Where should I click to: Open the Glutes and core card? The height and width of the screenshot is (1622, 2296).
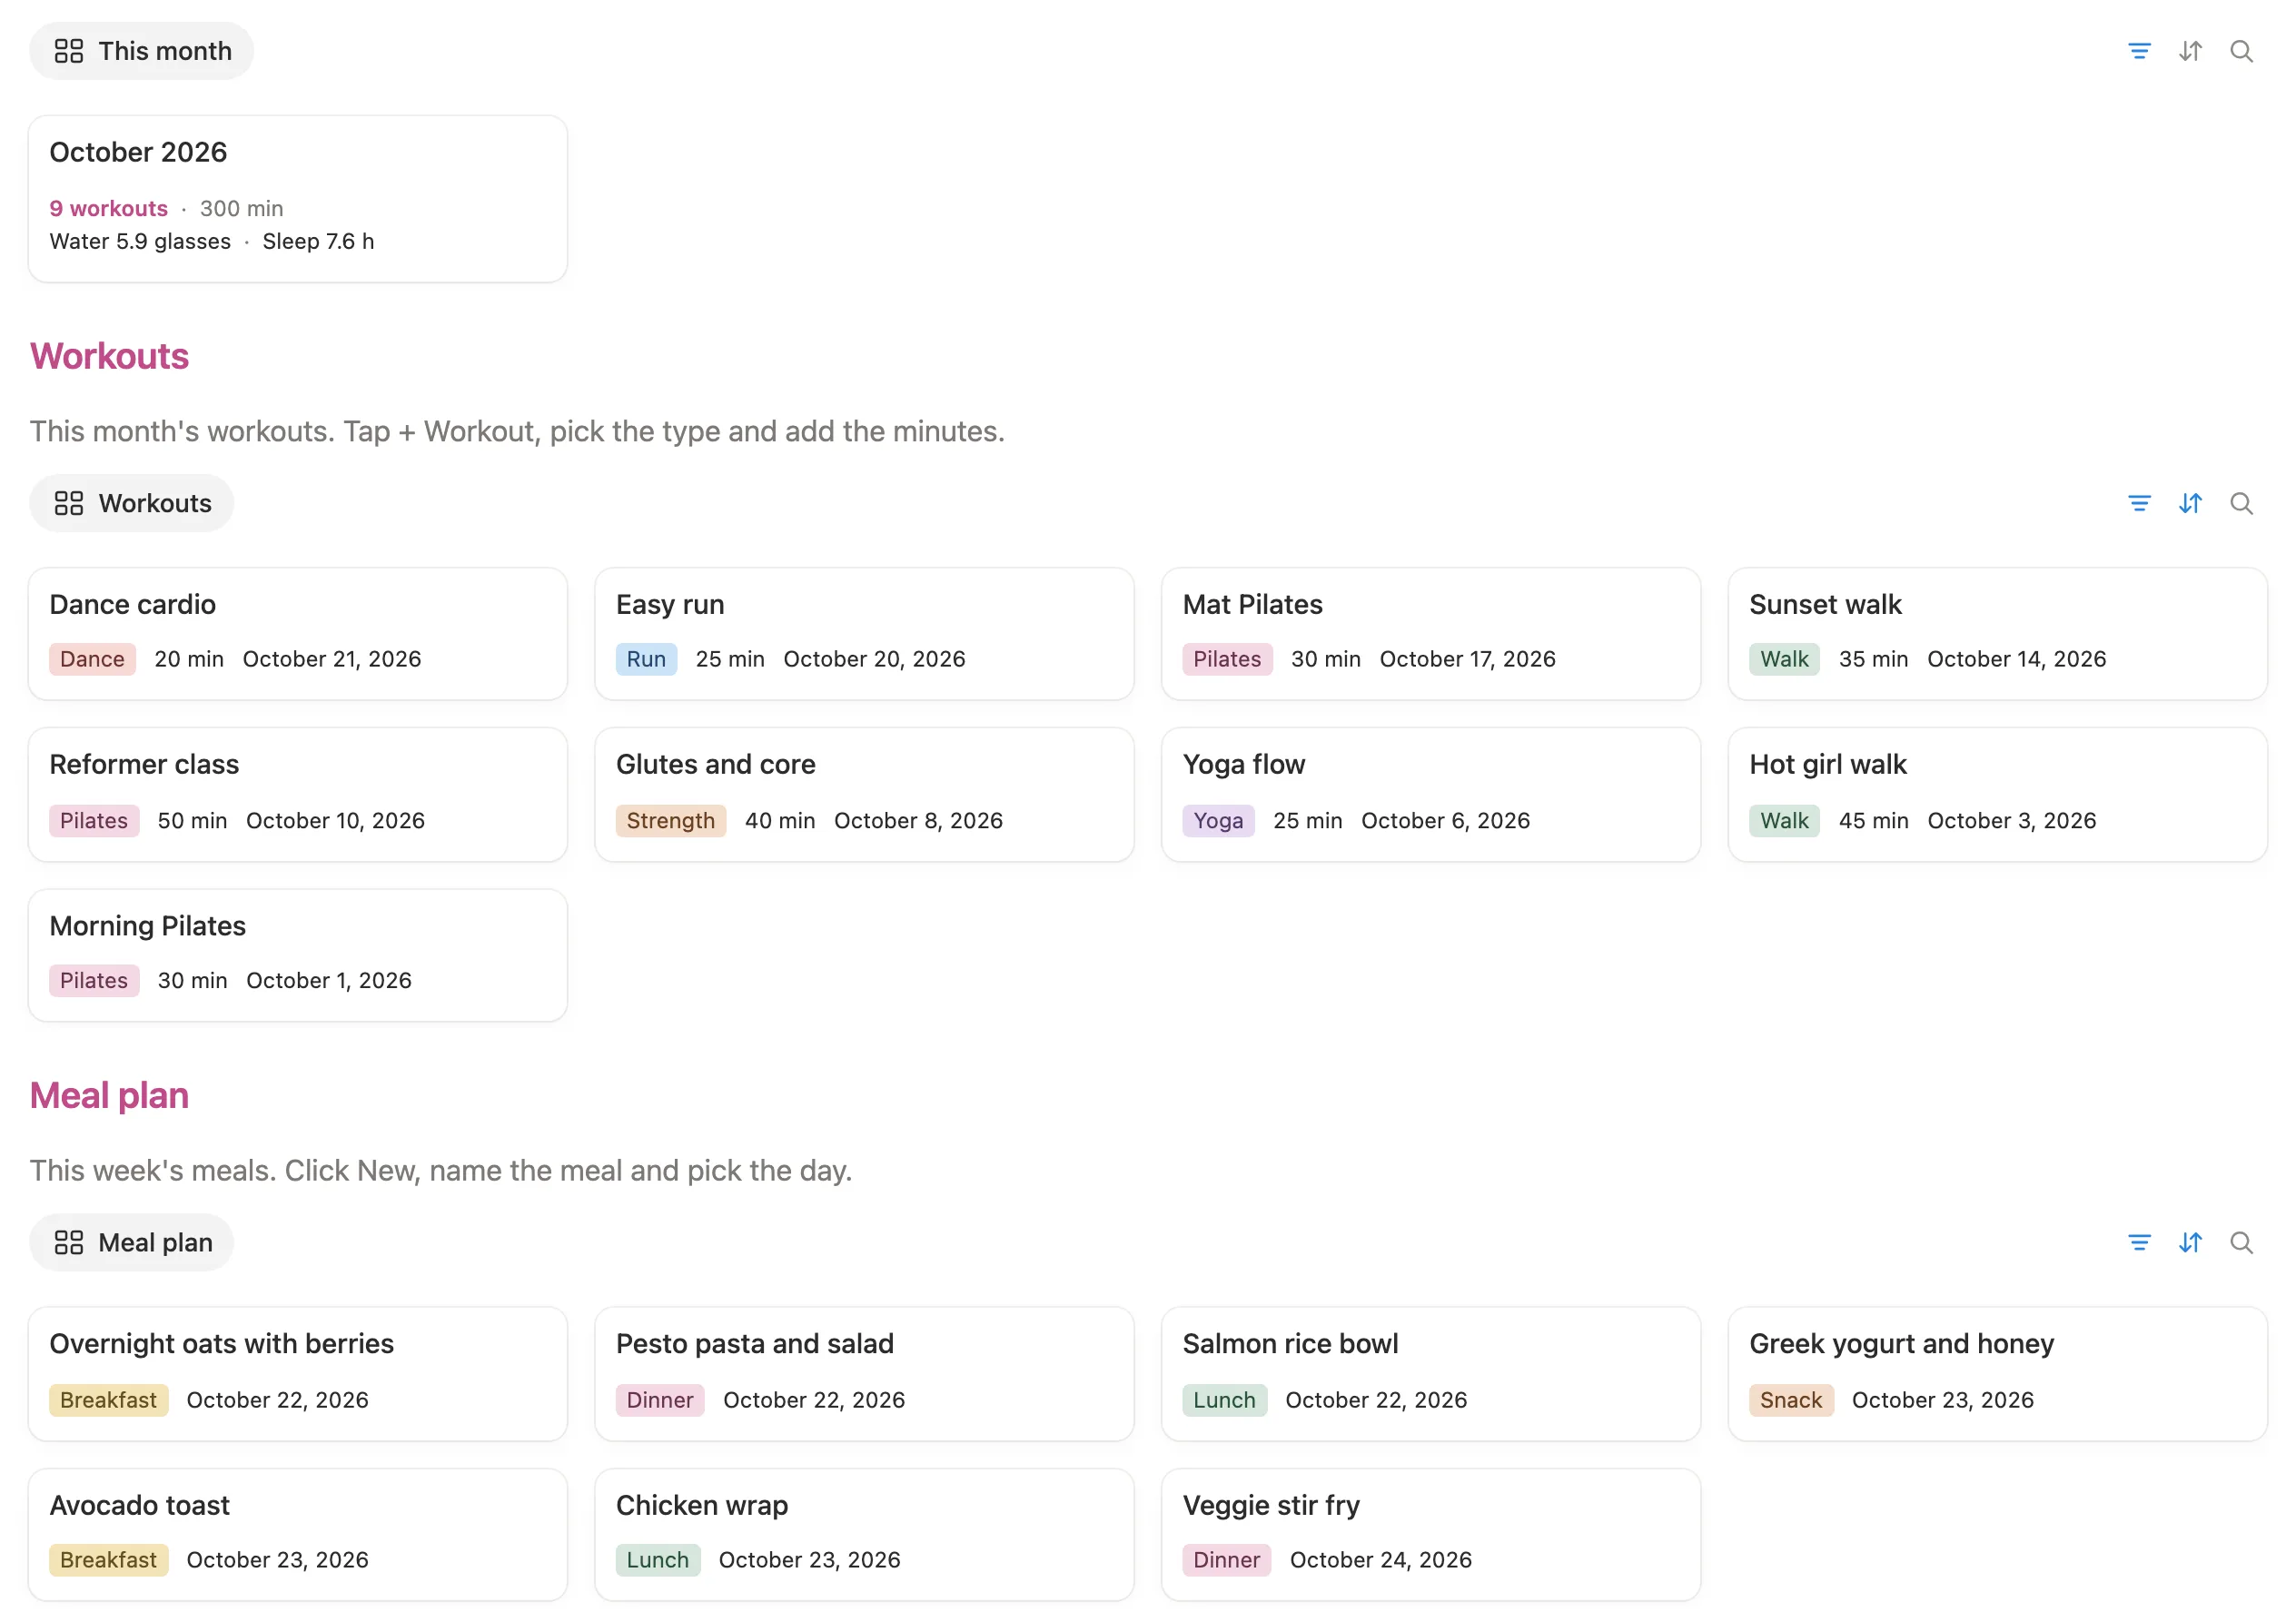point(864,795)
